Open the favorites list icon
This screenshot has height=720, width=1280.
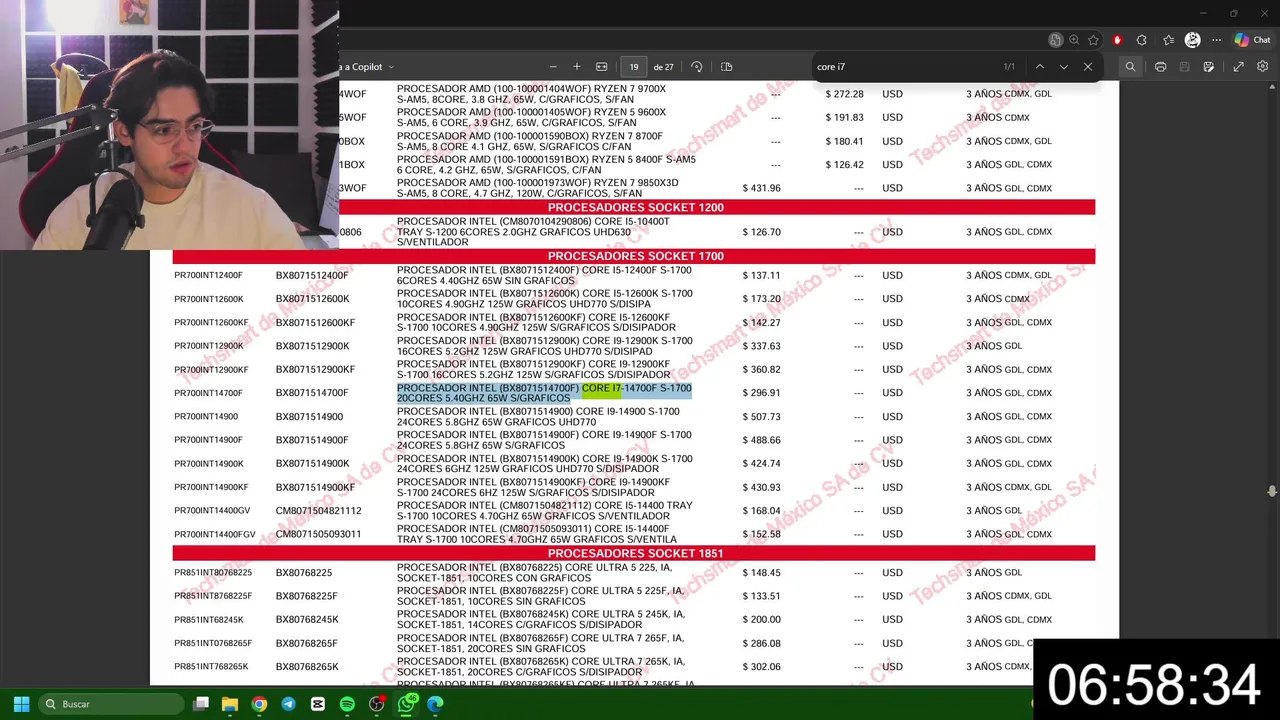click(1168, 40)
